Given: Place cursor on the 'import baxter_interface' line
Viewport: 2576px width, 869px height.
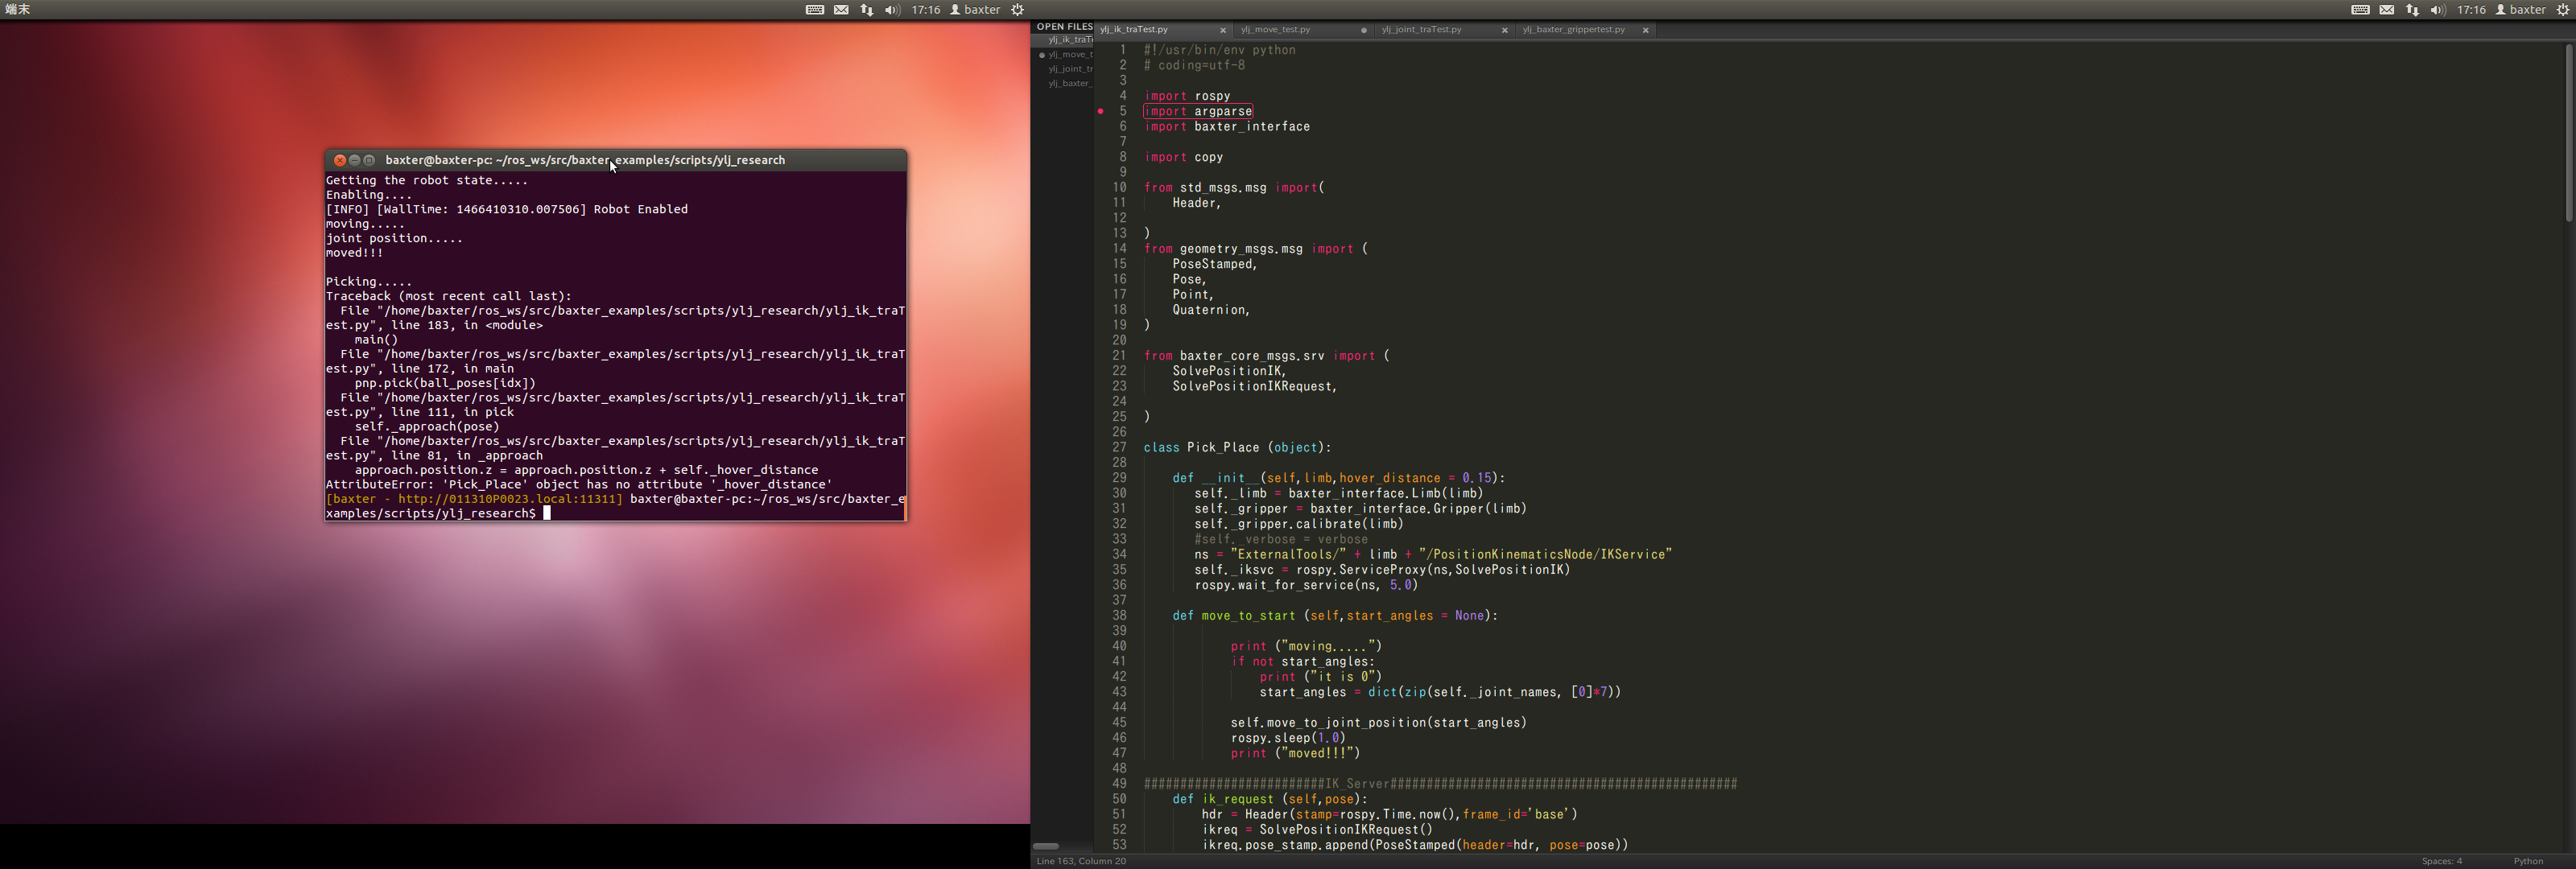Looking at the screenshot, I should 1227,127.
